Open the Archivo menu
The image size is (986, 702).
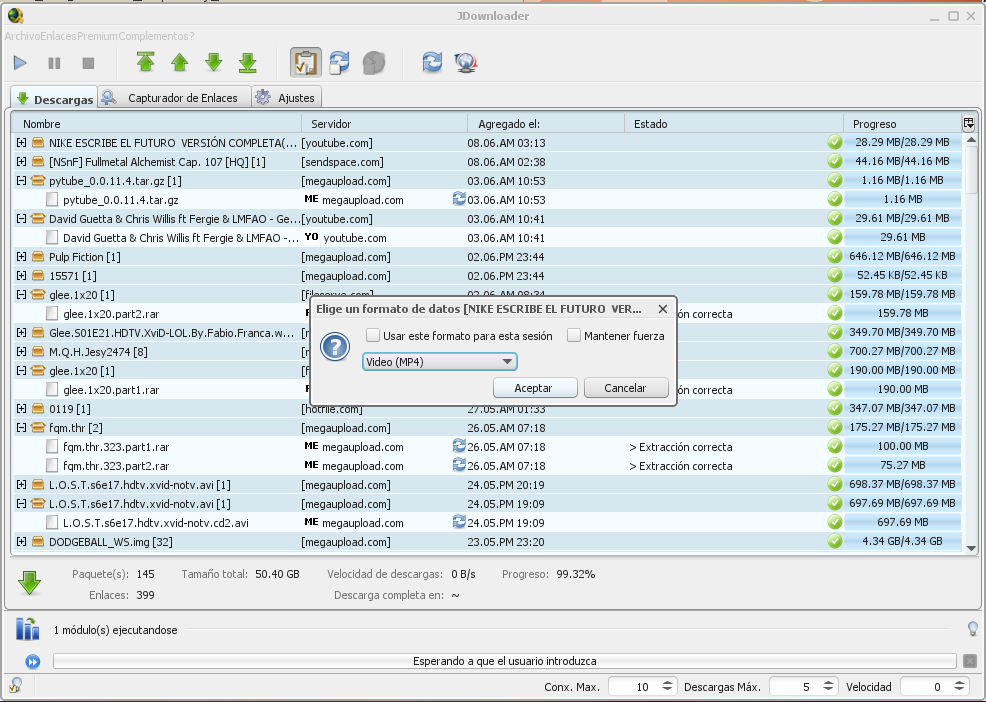tap(22, 36)
